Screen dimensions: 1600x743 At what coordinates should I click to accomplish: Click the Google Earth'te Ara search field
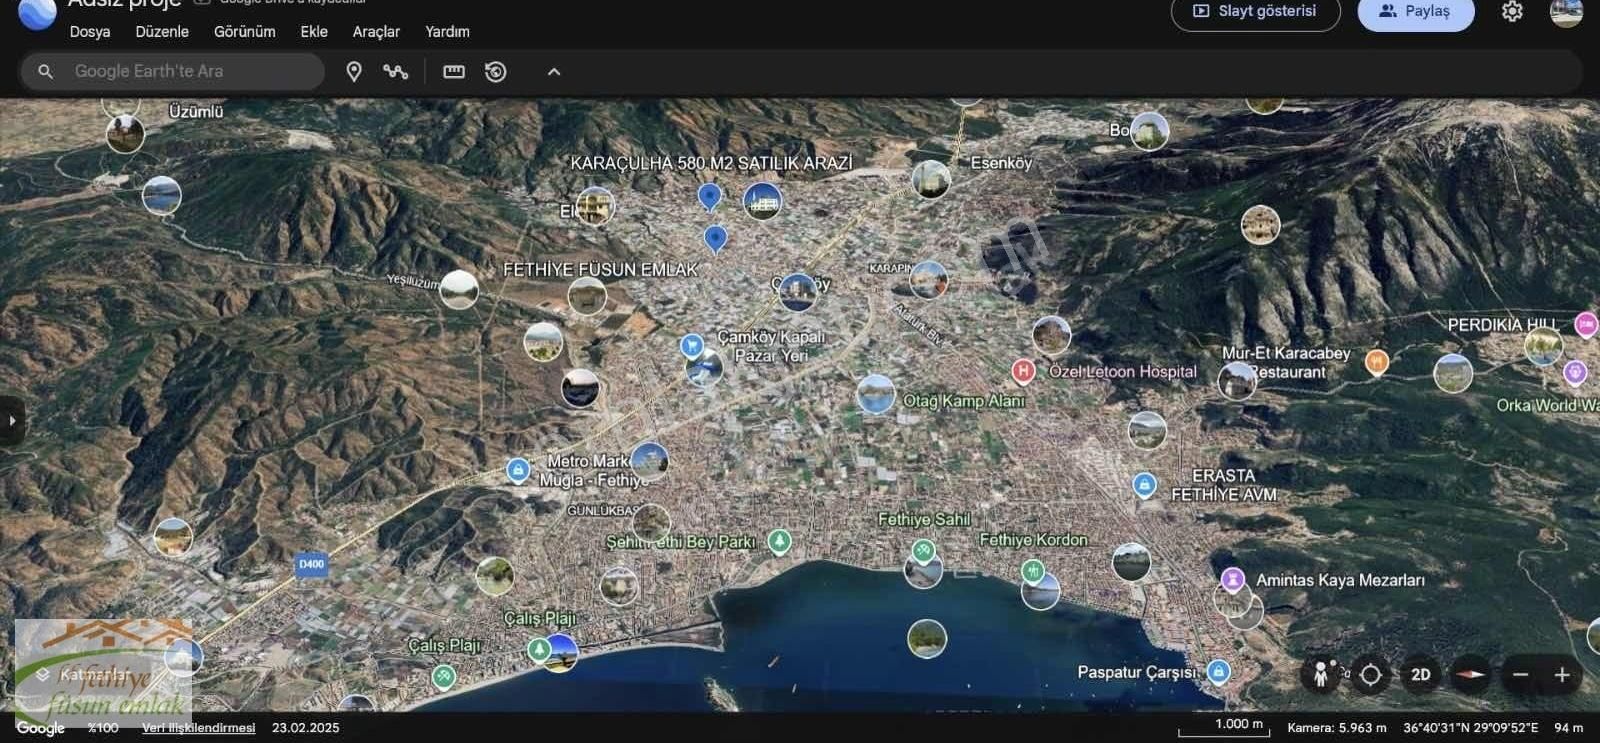point(173,71)
